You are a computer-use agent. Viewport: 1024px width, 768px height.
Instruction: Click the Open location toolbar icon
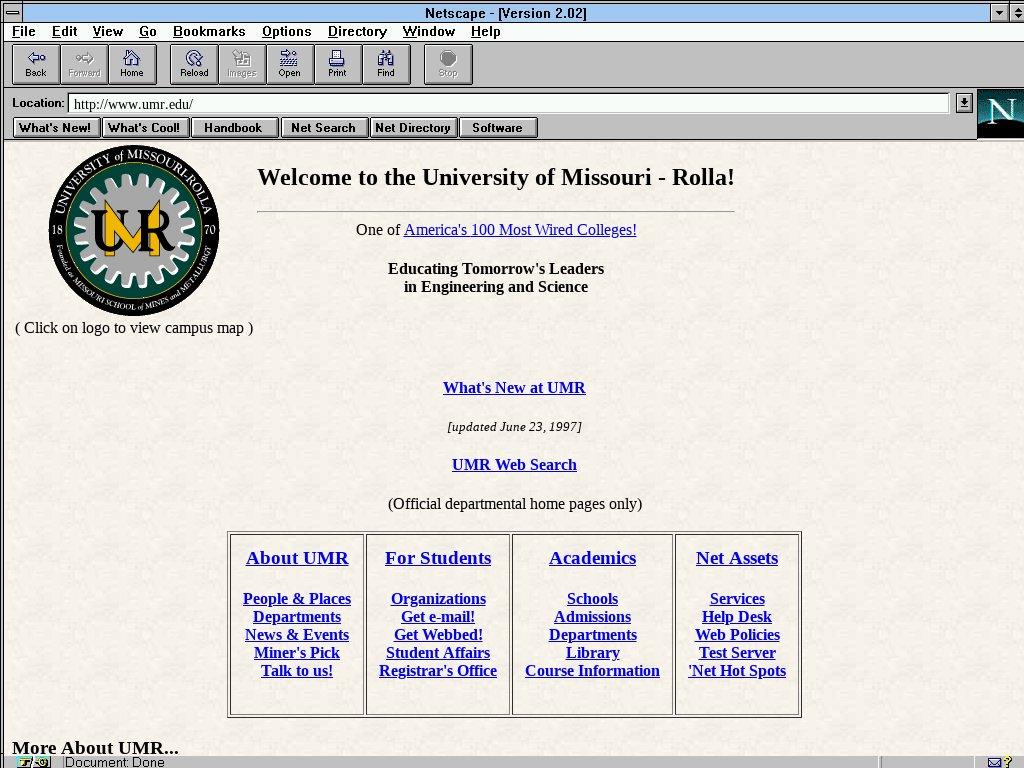[x=289, y=64]
